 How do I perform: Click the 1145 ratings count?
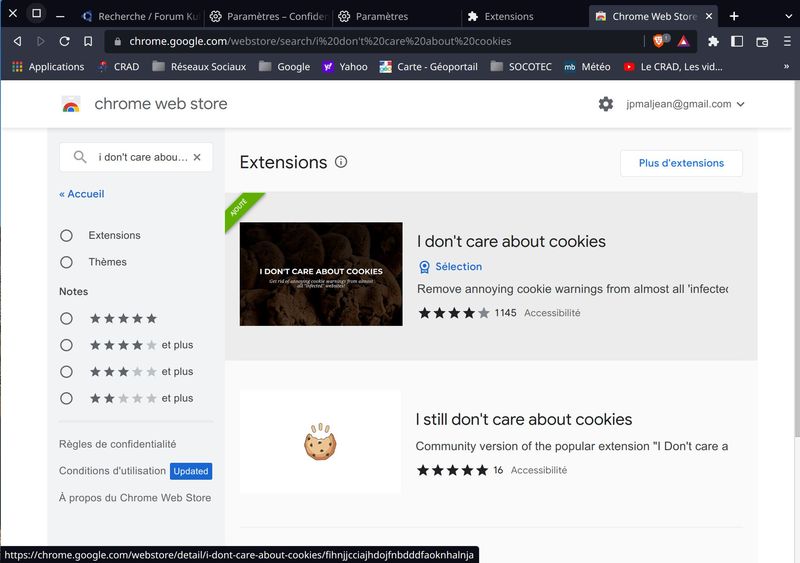click(x=505, y=313)
